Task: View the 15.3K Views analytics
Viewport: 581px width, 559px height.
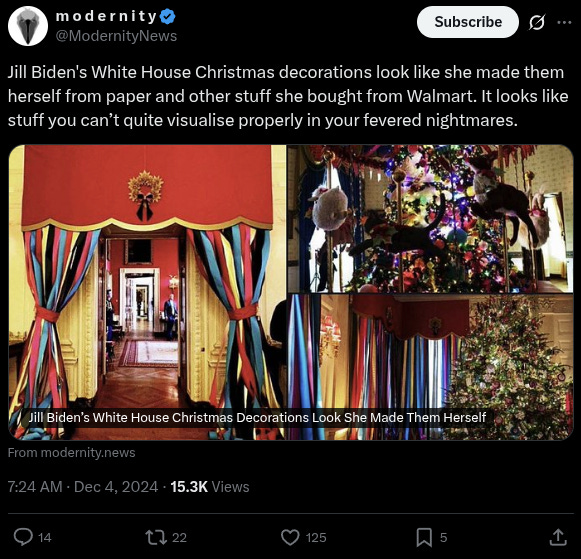Action: click(210, 487)
